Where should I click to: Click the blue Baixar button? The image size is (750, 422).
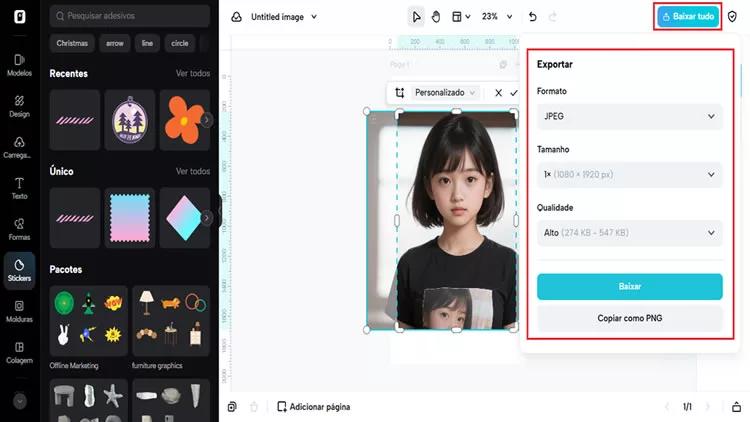(x=629, y=287)
